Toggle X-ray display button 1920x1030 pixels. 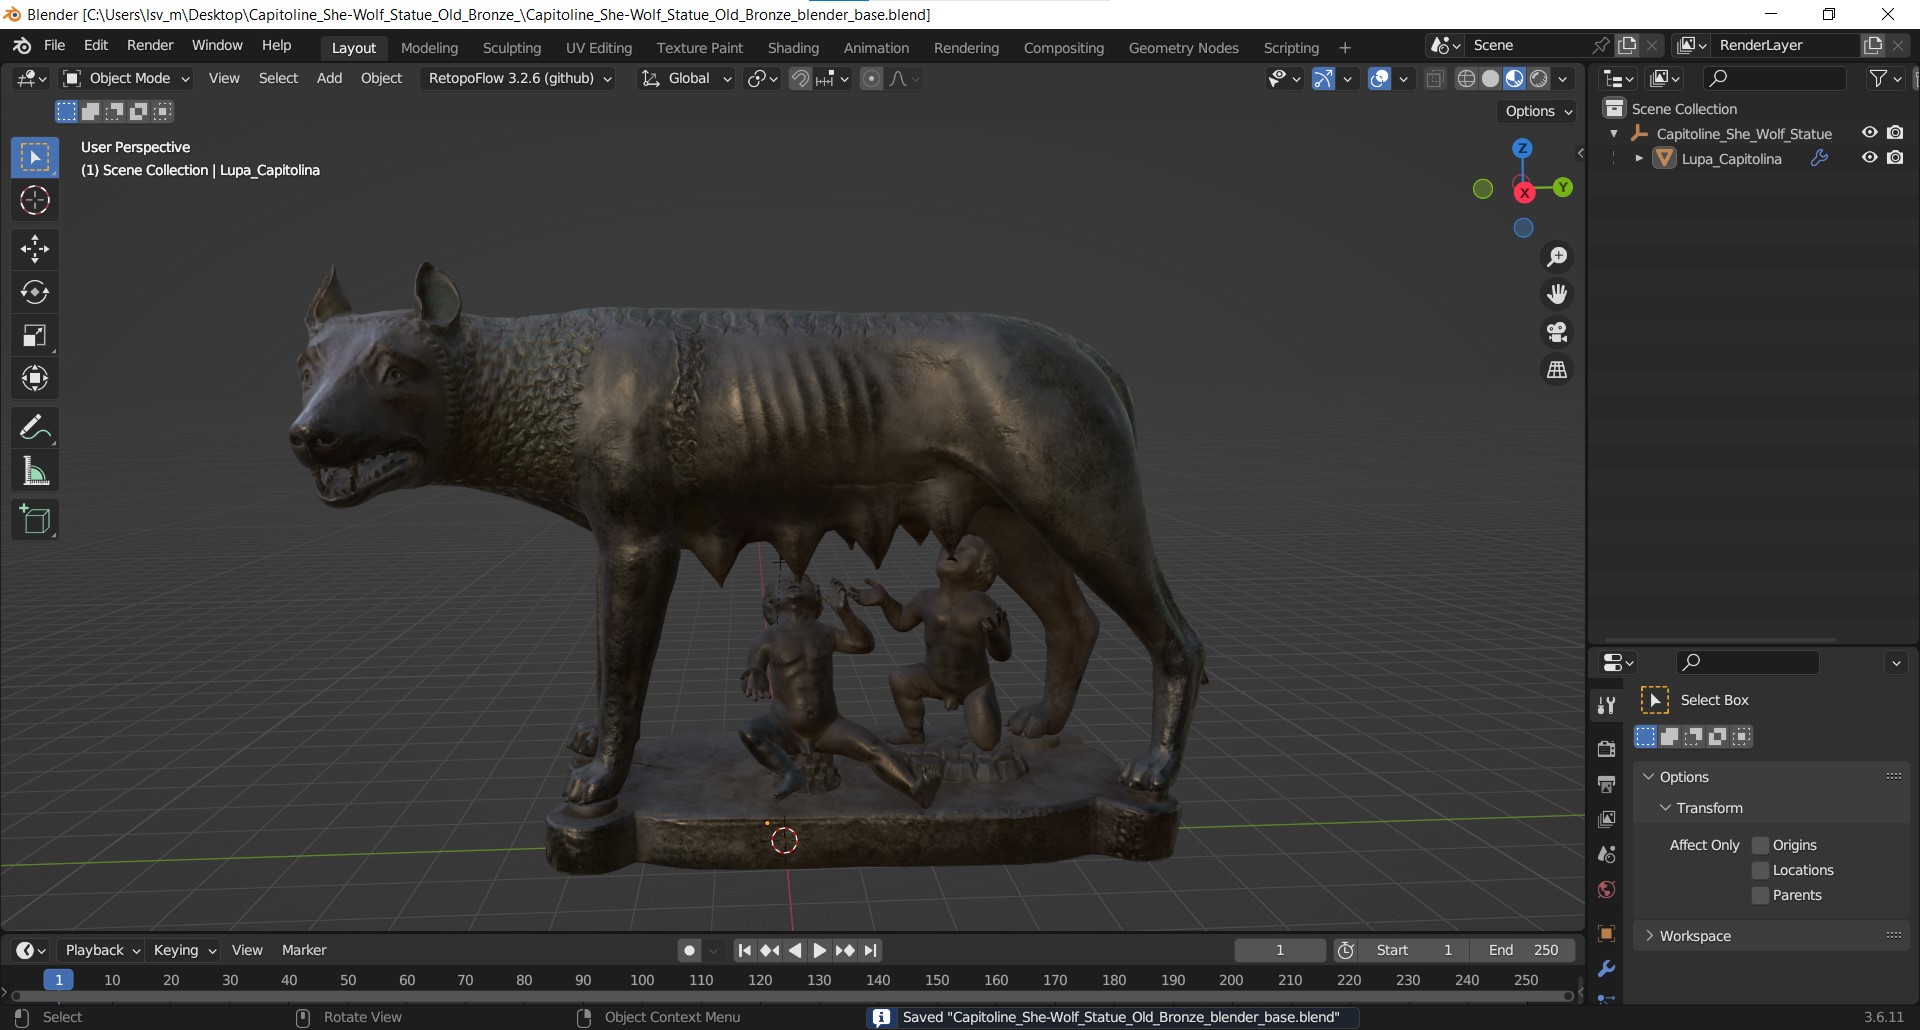(x=1435, y=79)
